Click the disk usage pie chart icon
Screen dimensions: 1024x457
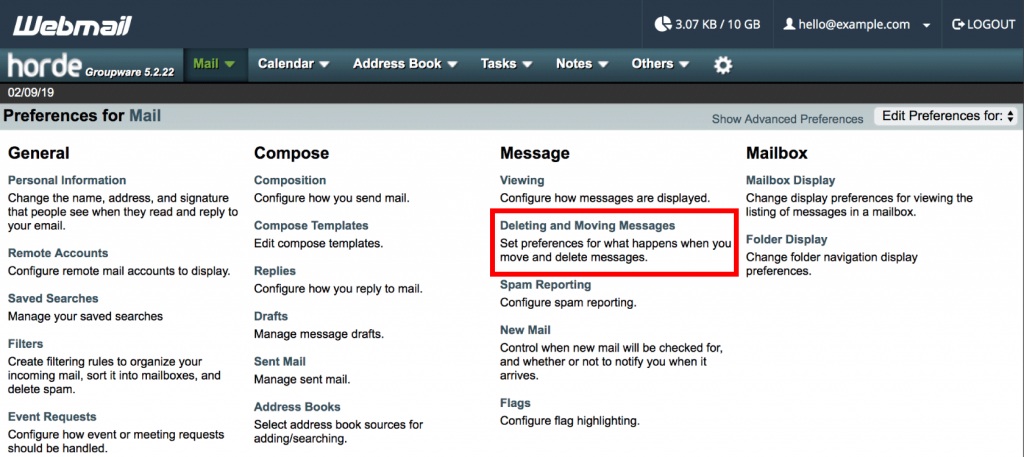(x=662, y=24)
